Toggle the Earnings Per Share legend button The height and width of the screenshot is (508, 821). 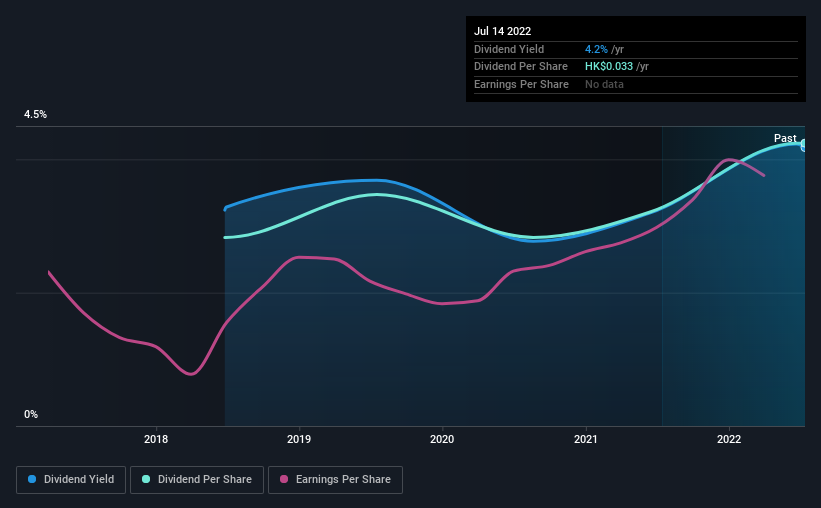click(x=335, y=480)
